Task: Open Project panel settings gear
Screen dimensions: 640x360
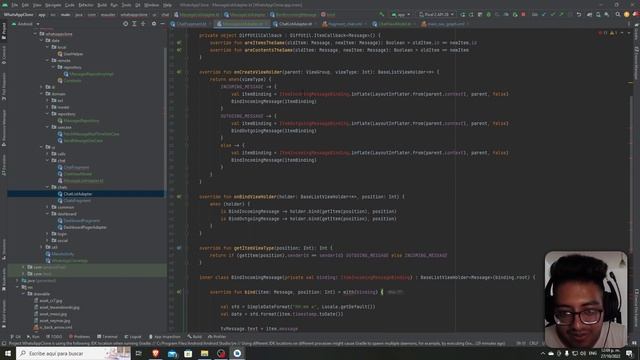Action: (x=154, y=24)
